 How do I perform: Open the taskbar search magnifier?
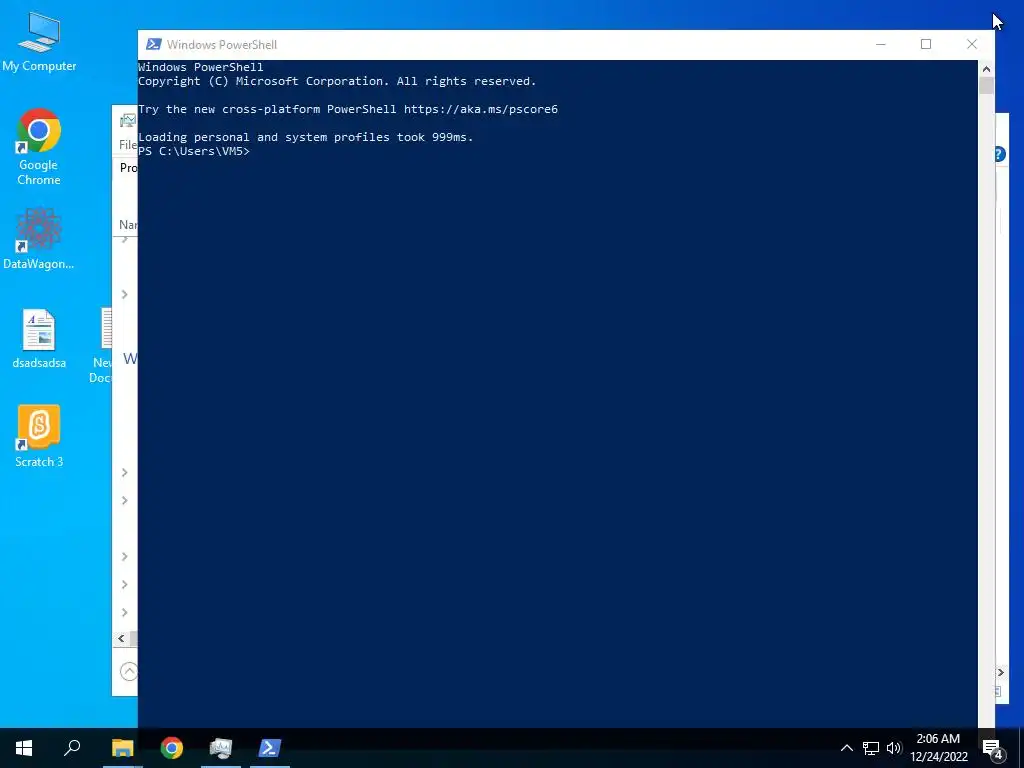(72, 748)
